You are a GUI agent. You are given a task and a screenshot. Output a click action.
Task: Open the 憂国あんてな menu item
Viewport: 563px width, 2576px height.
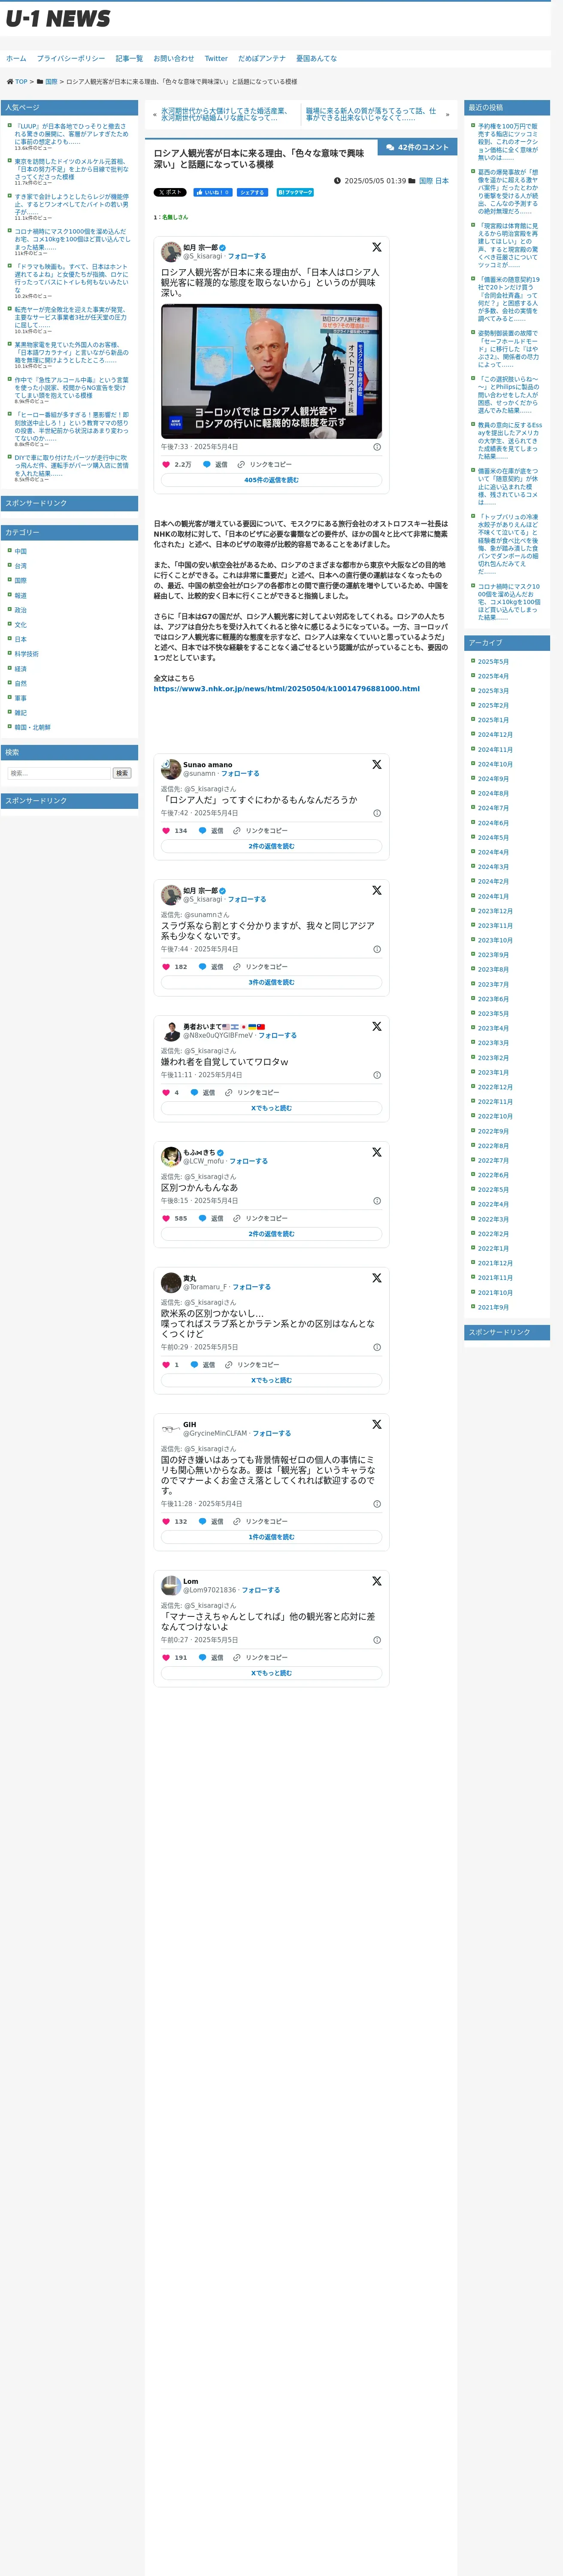(316, 59)
